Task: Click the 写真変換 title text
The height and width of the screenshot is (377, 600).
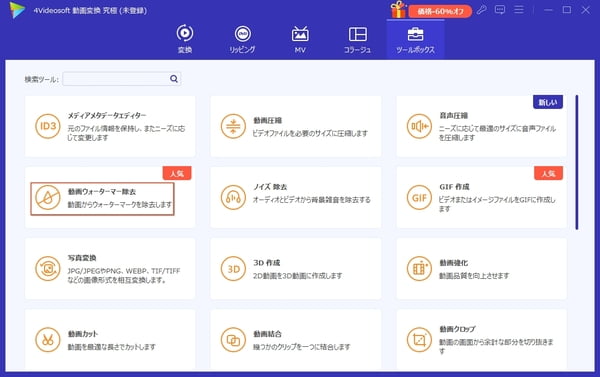Action: click(82, 258)
